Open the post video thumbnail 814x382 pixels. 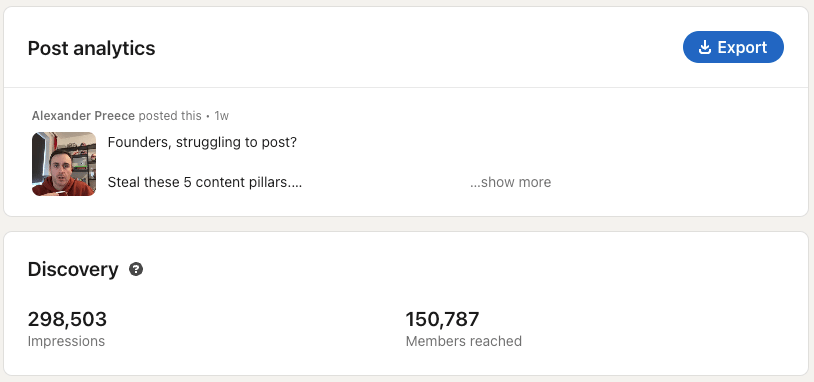tap(64, 163)
